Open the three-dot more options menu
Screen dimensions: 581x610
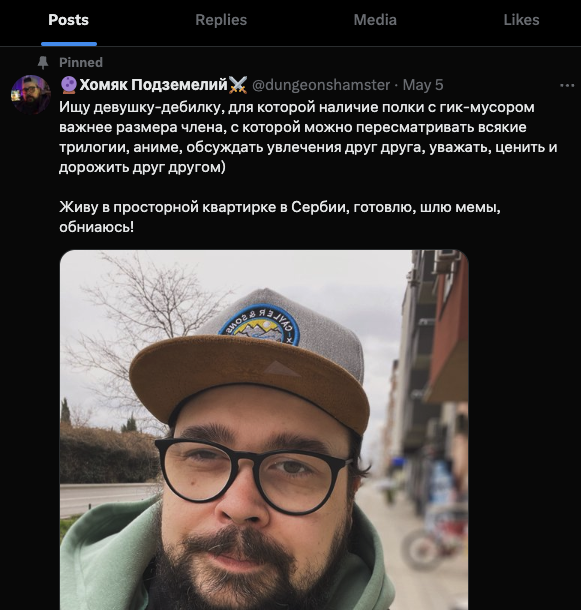(567, 86)
